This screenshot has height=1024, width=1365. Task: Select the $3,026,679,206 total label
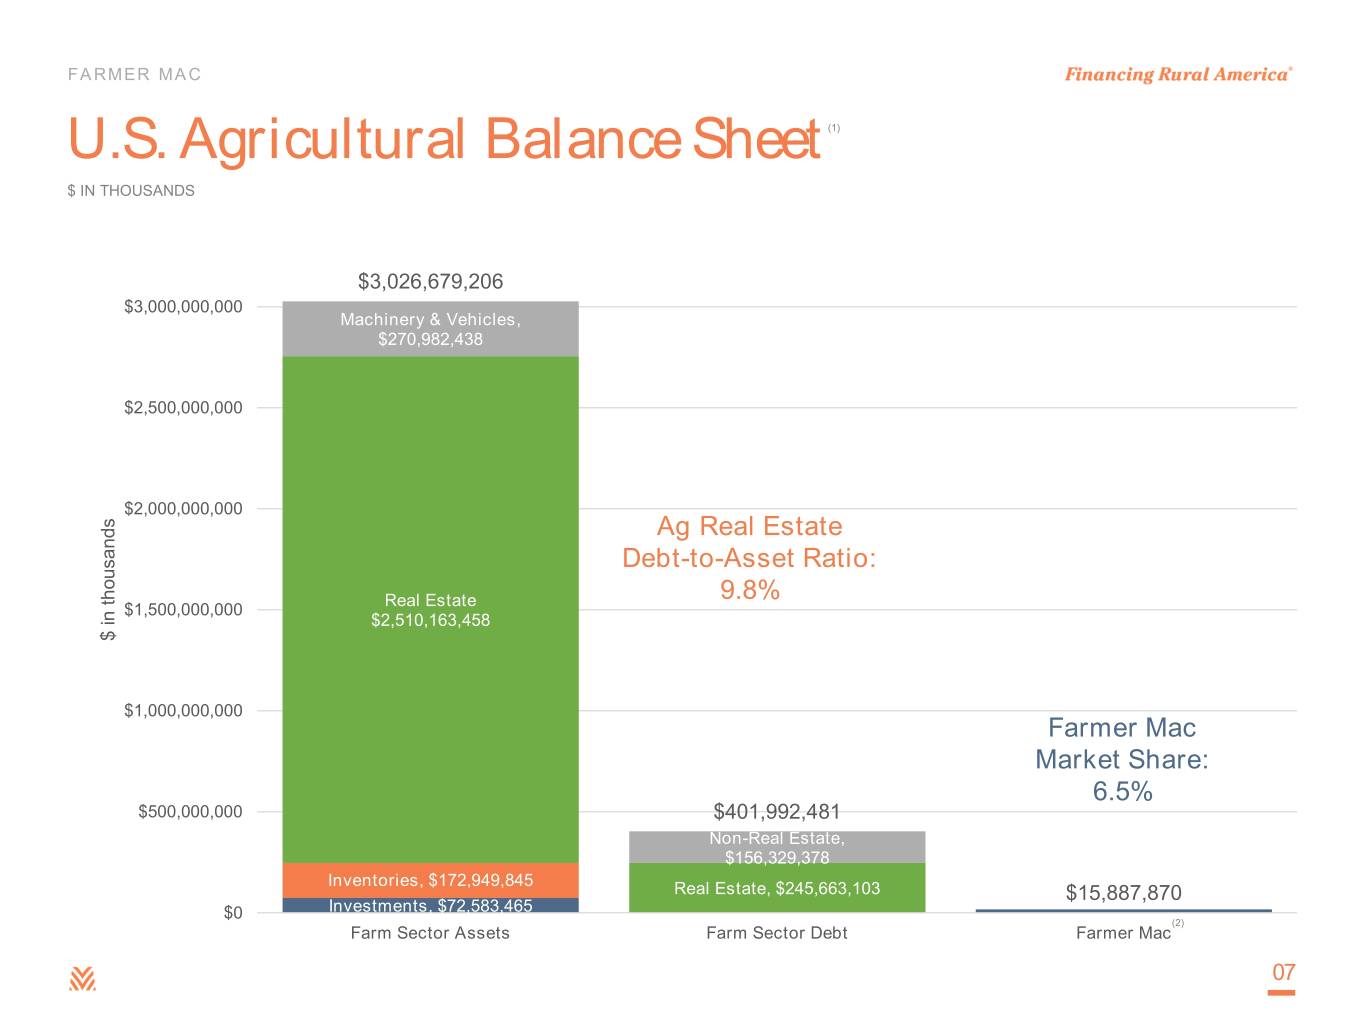(x=430, y=282)
